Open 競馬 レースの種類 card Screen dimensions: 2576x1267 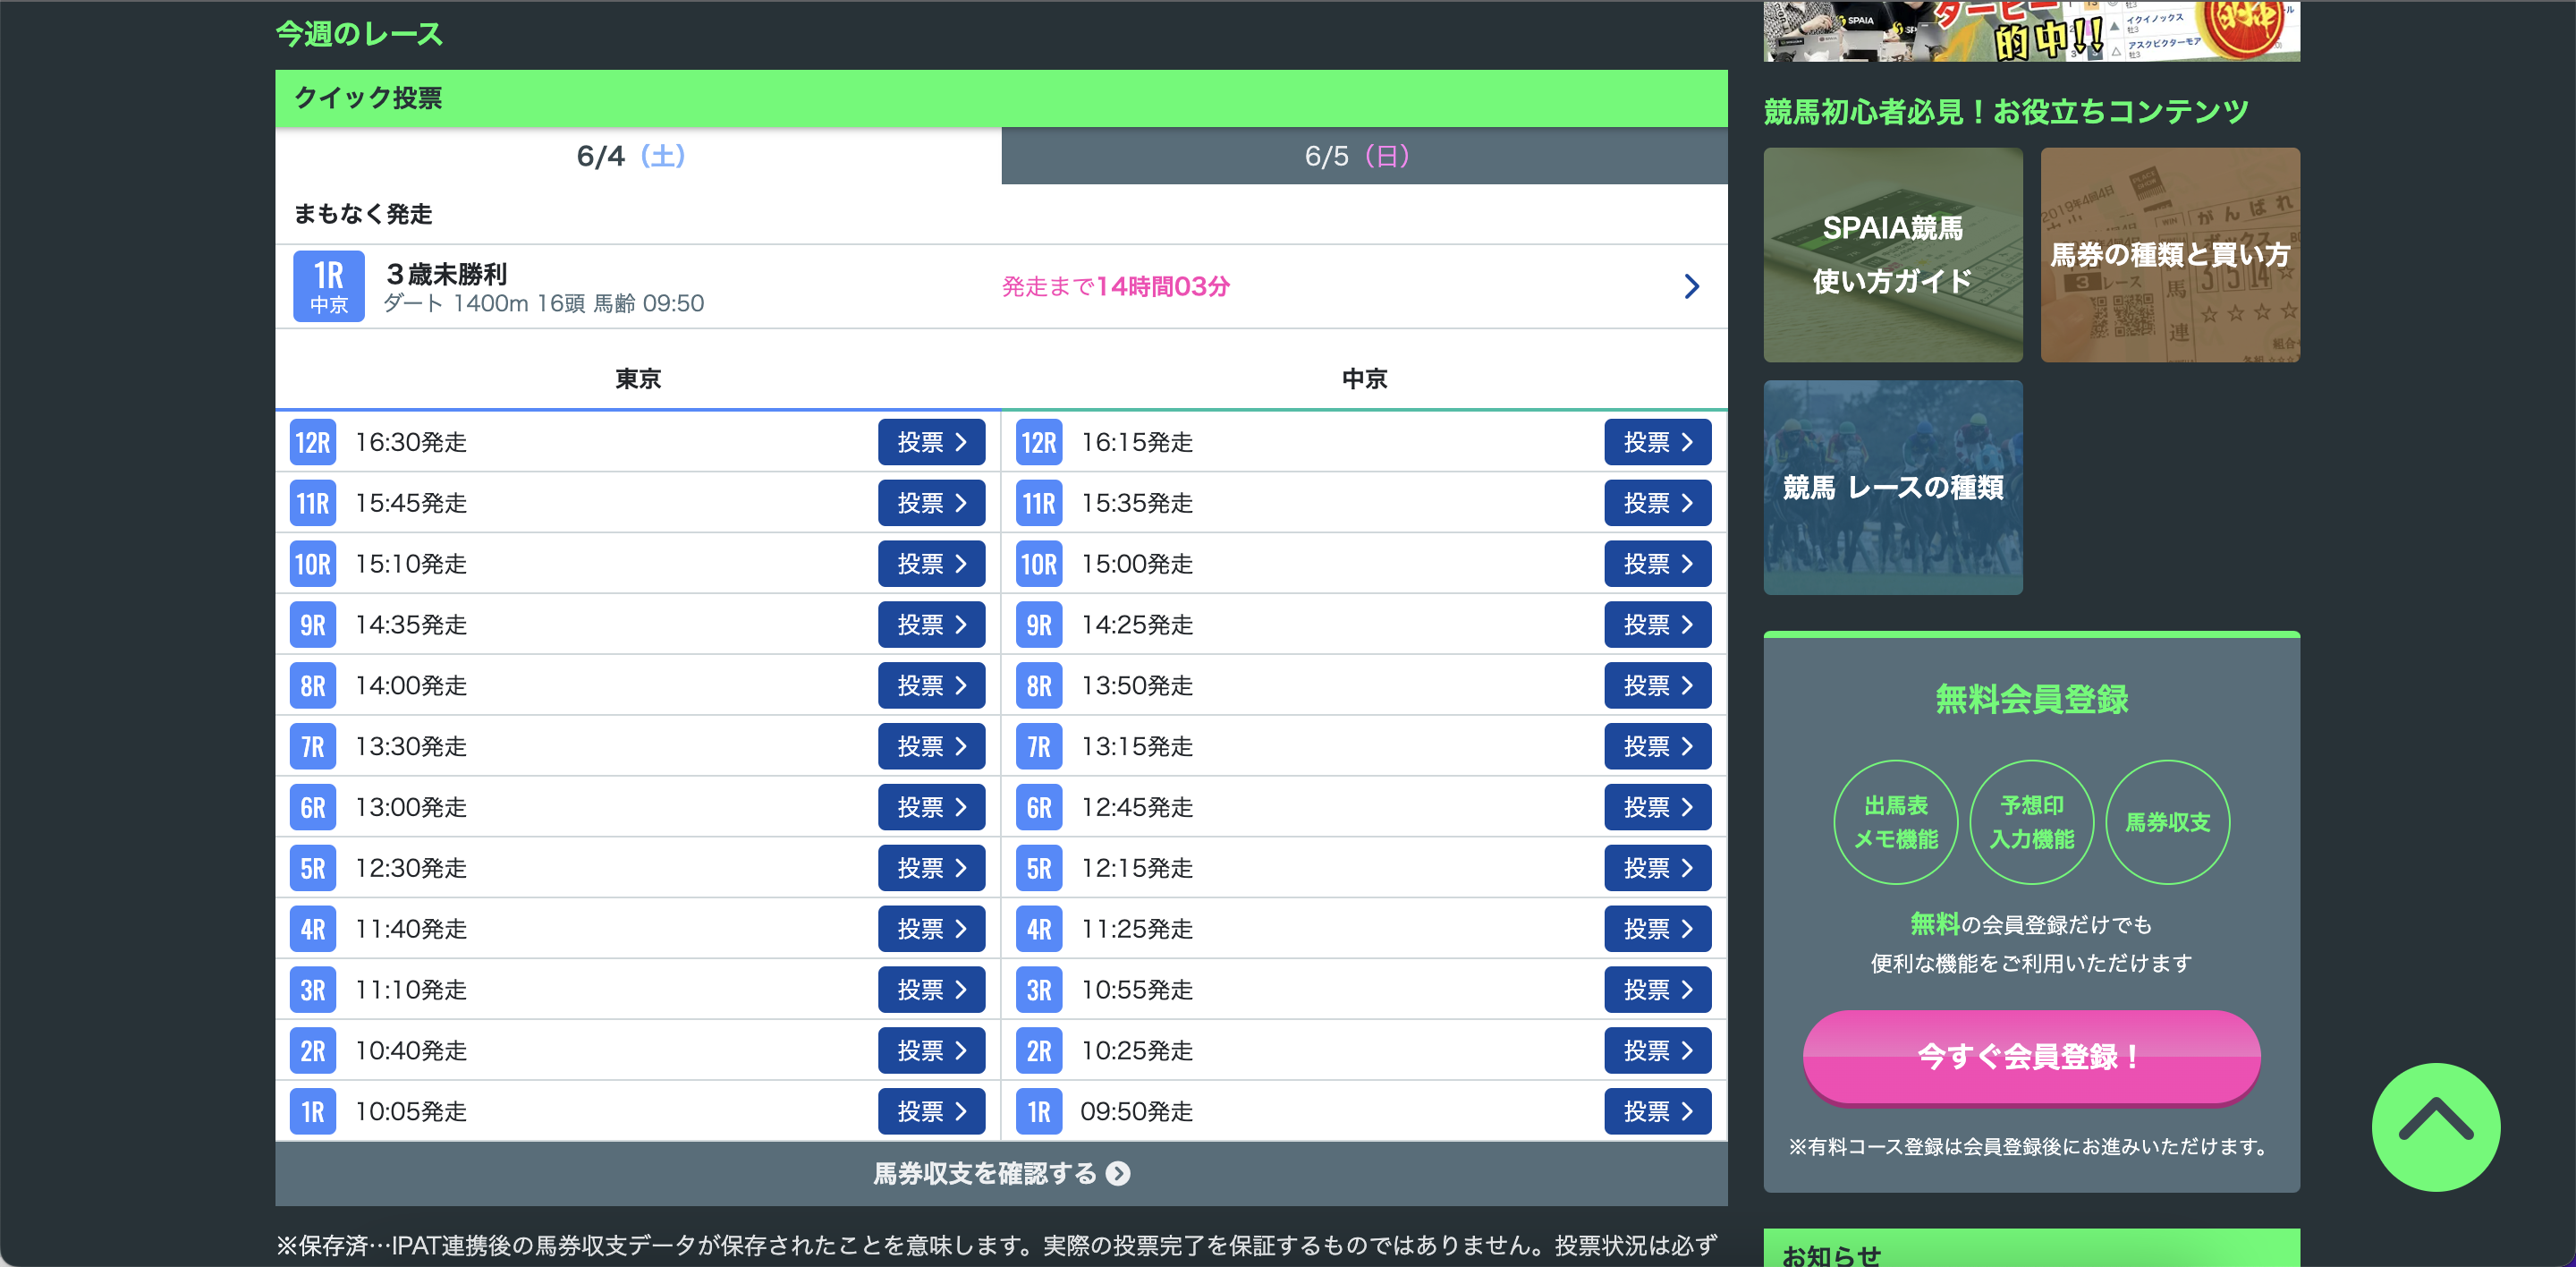coord(1893,487)
